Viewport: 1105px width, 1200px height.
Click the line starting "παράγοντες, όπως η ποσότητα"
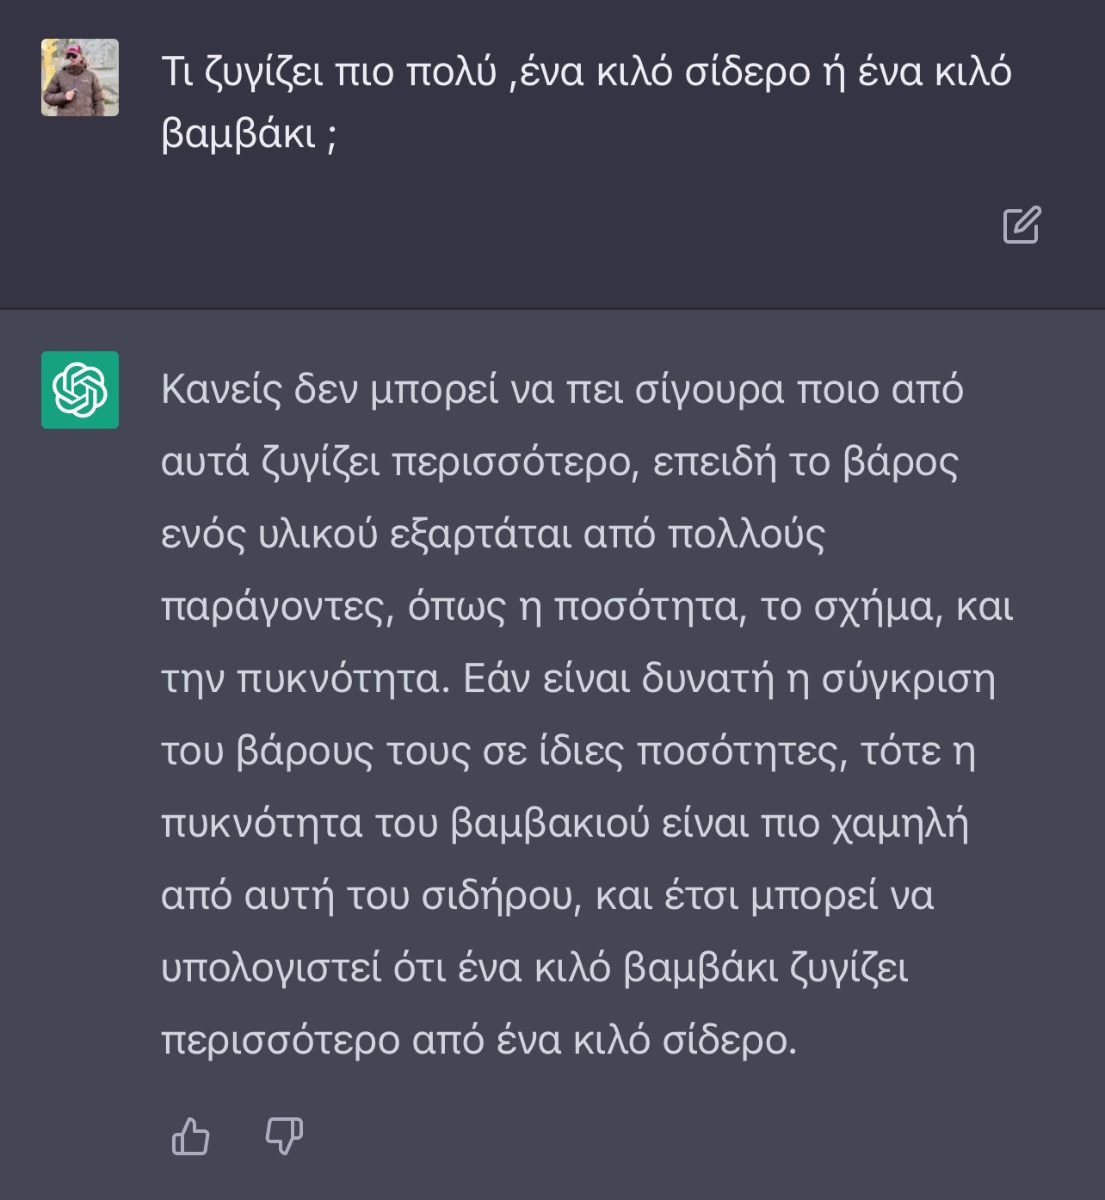[587, 608]
